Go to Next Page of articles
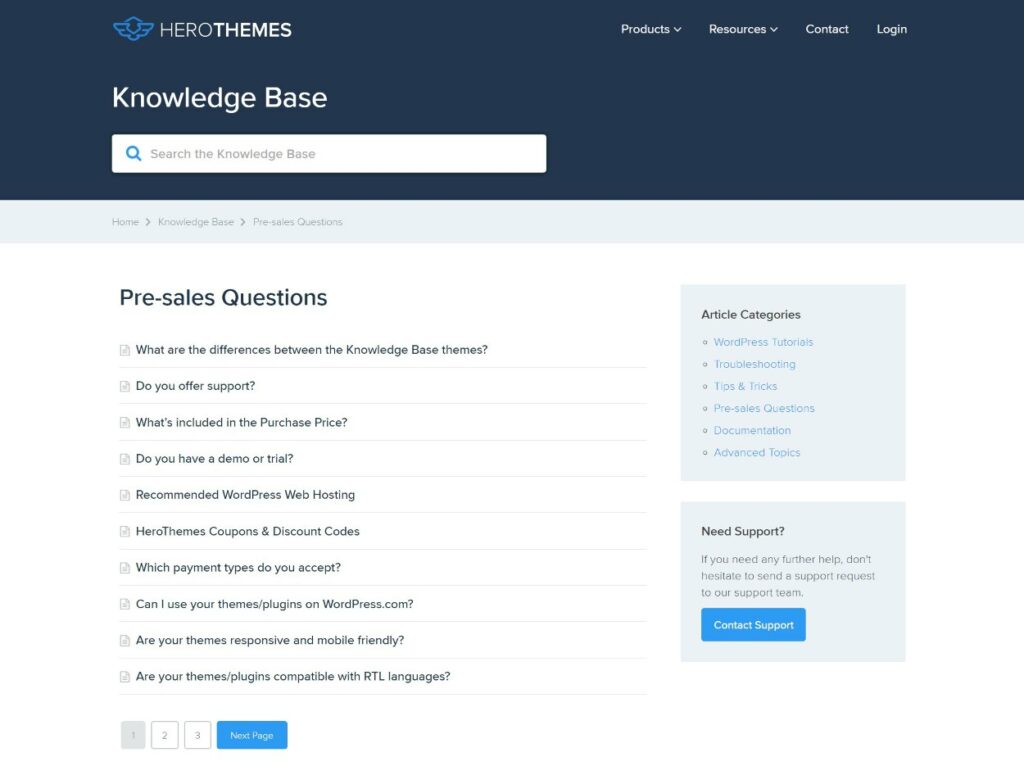Screen dimensions: 1024x766 pos(251,734)
